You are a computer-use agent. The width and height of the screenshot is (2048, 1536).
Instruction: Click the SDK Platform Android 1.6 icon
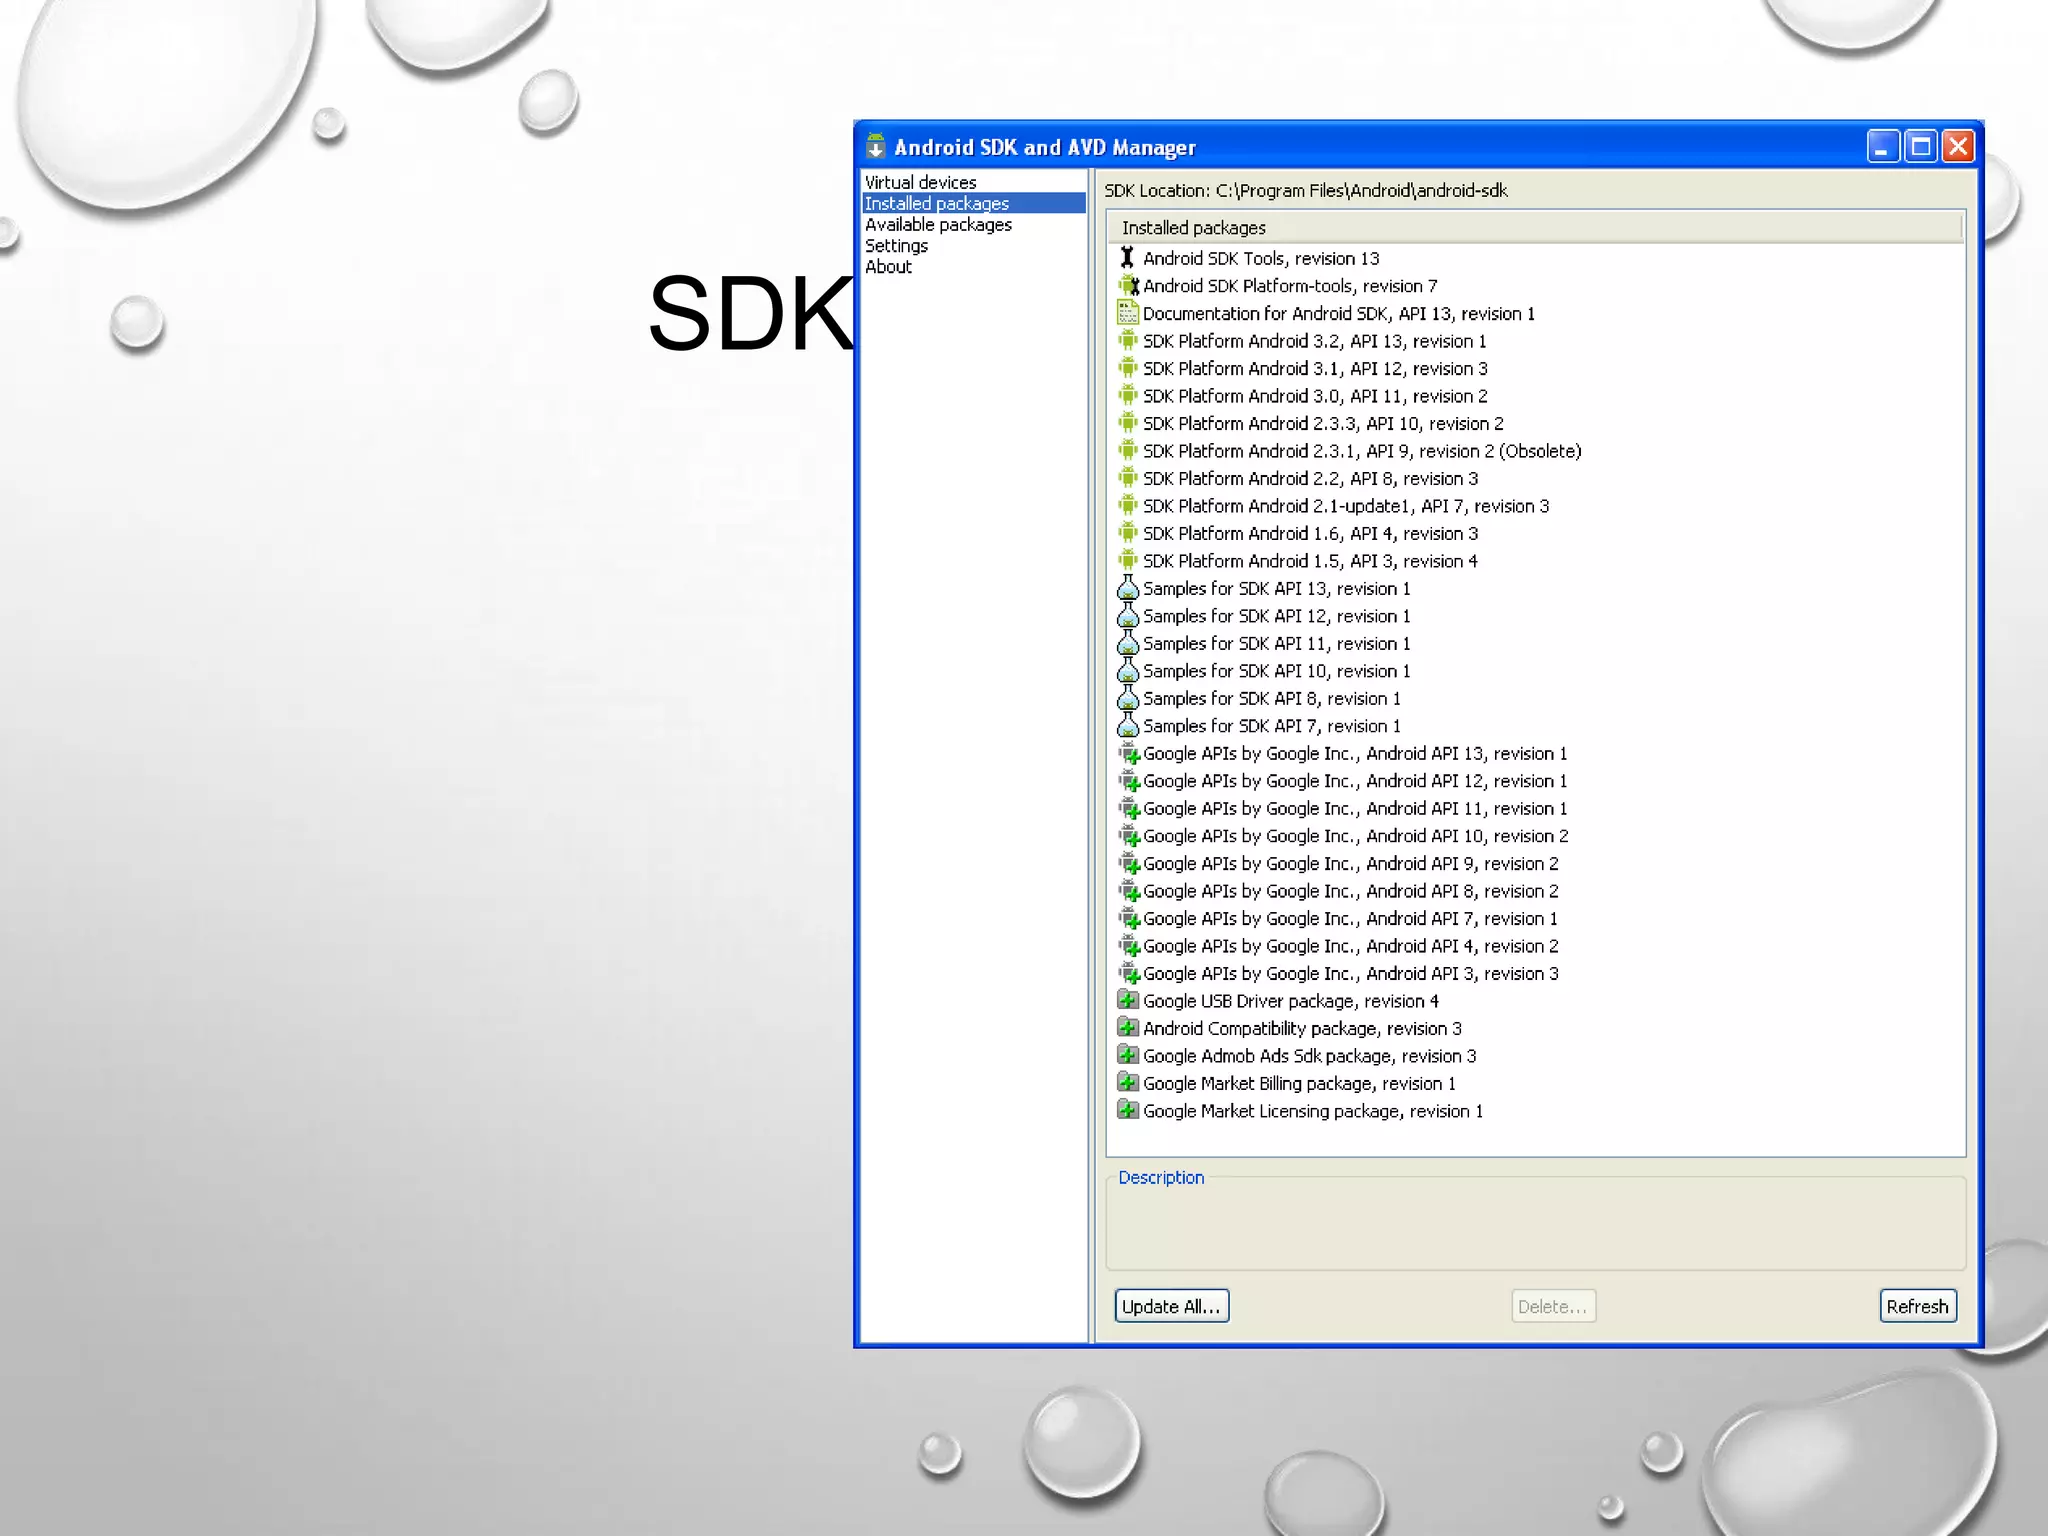coord(1128,533)
